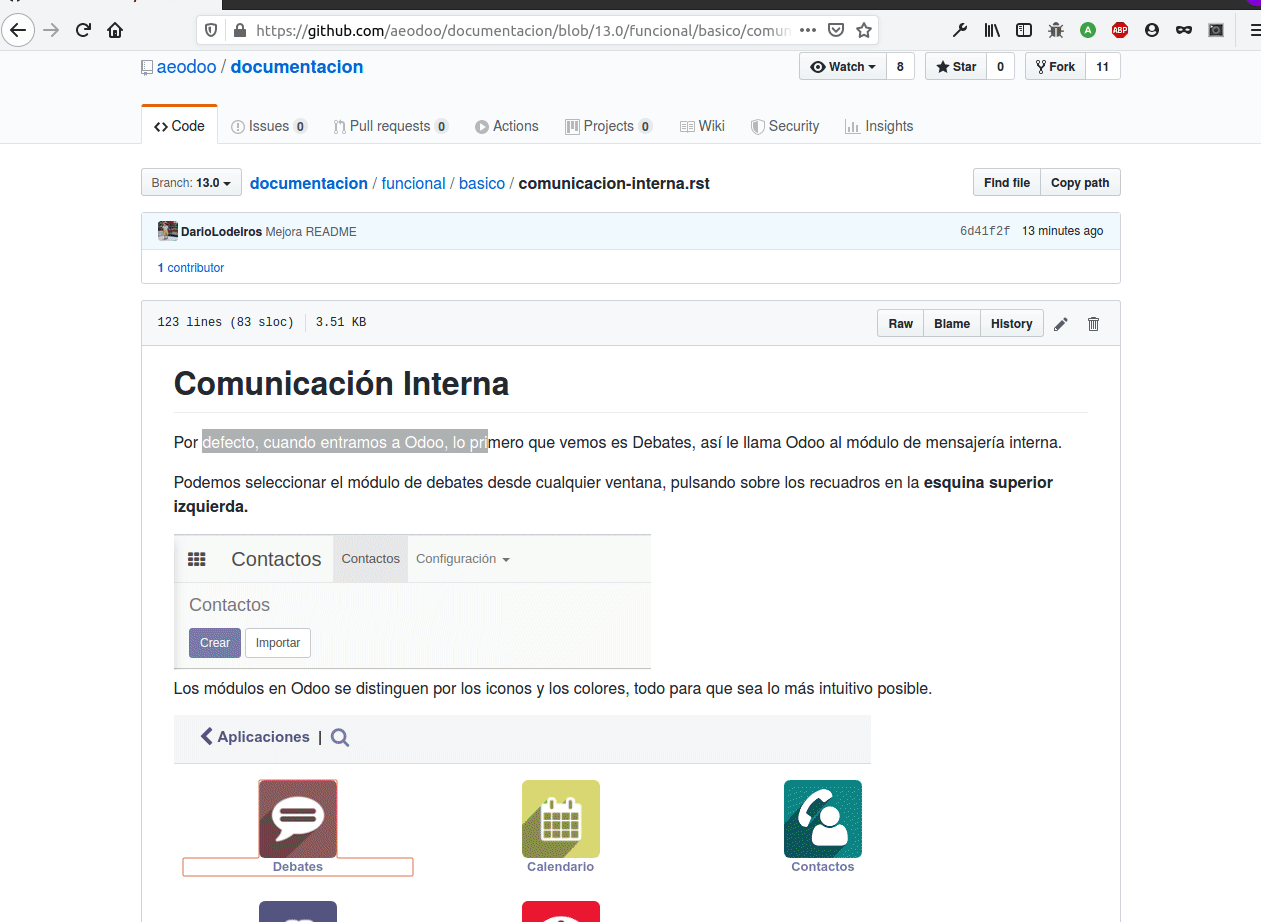Click the trash delete file icon
The width and height of the screenshot is (1261, 922).
pyautogui.click(x=1093, y=324)
